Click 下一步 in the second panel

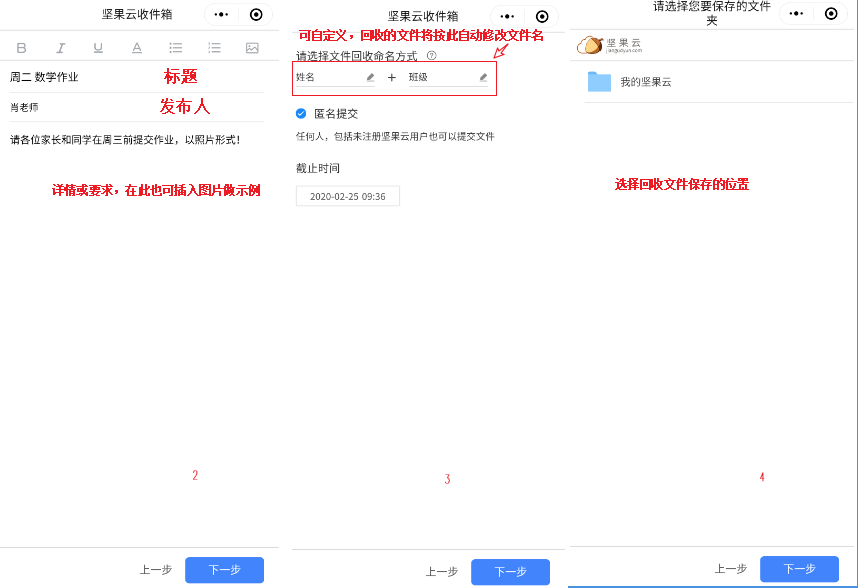(511, 572)
